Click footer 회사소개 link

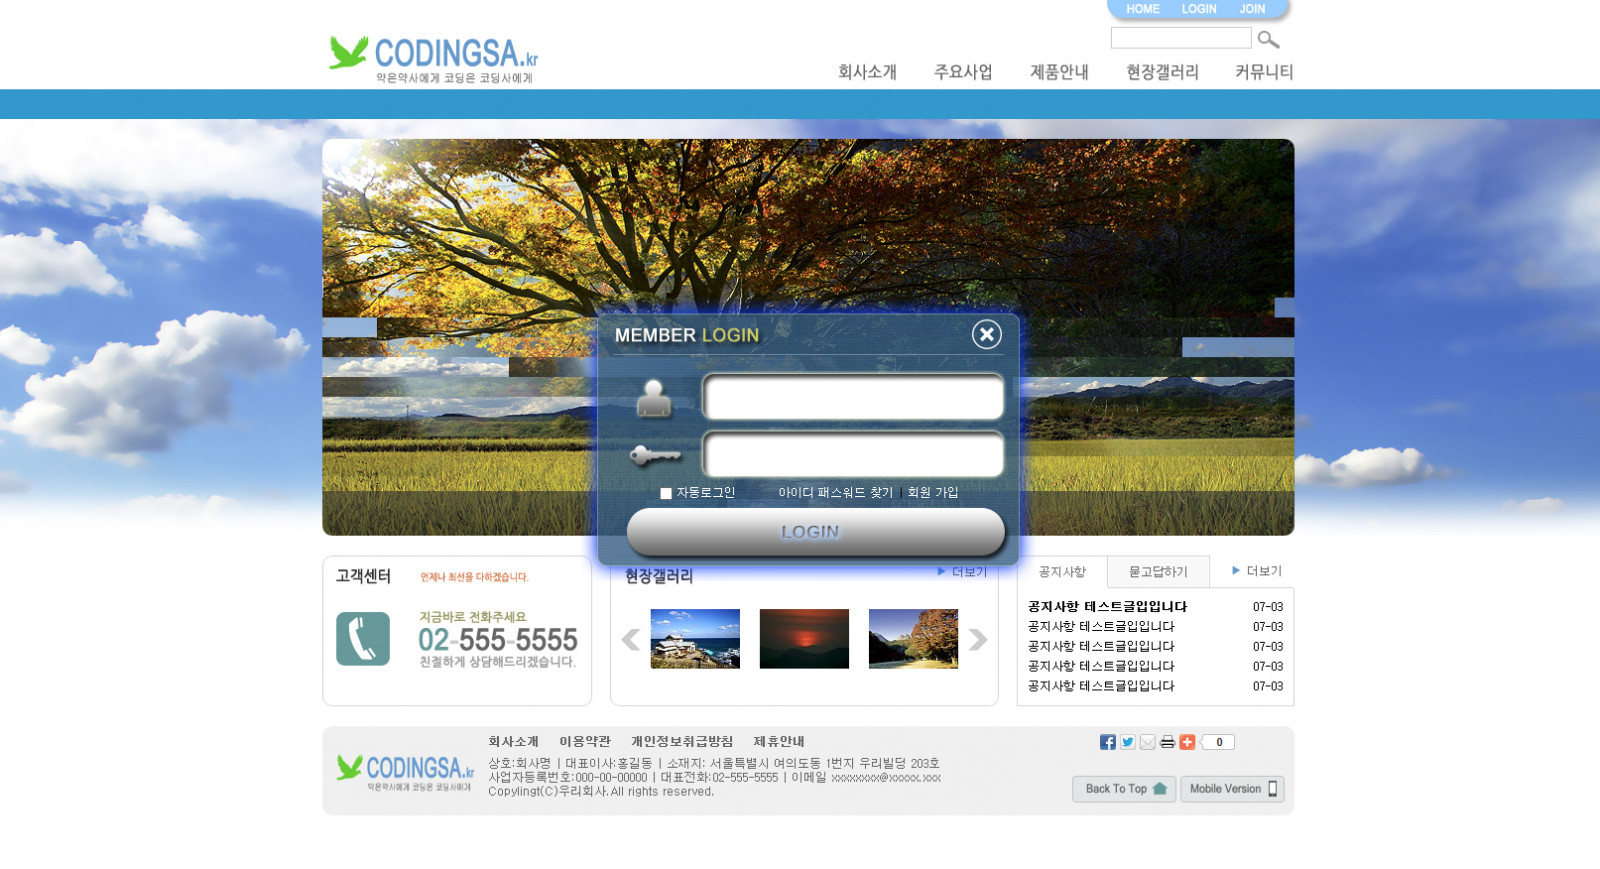click(x=513, y=742)
